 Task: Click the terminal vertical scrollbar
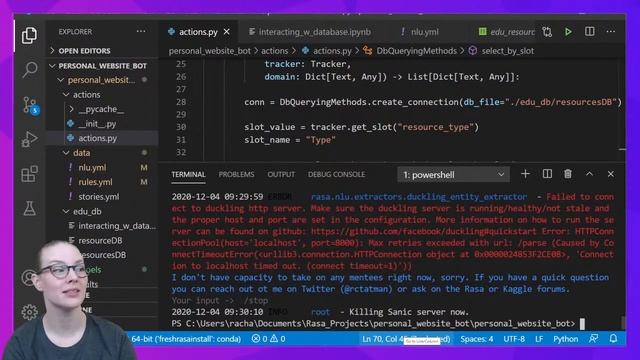[x=622, y=322]
